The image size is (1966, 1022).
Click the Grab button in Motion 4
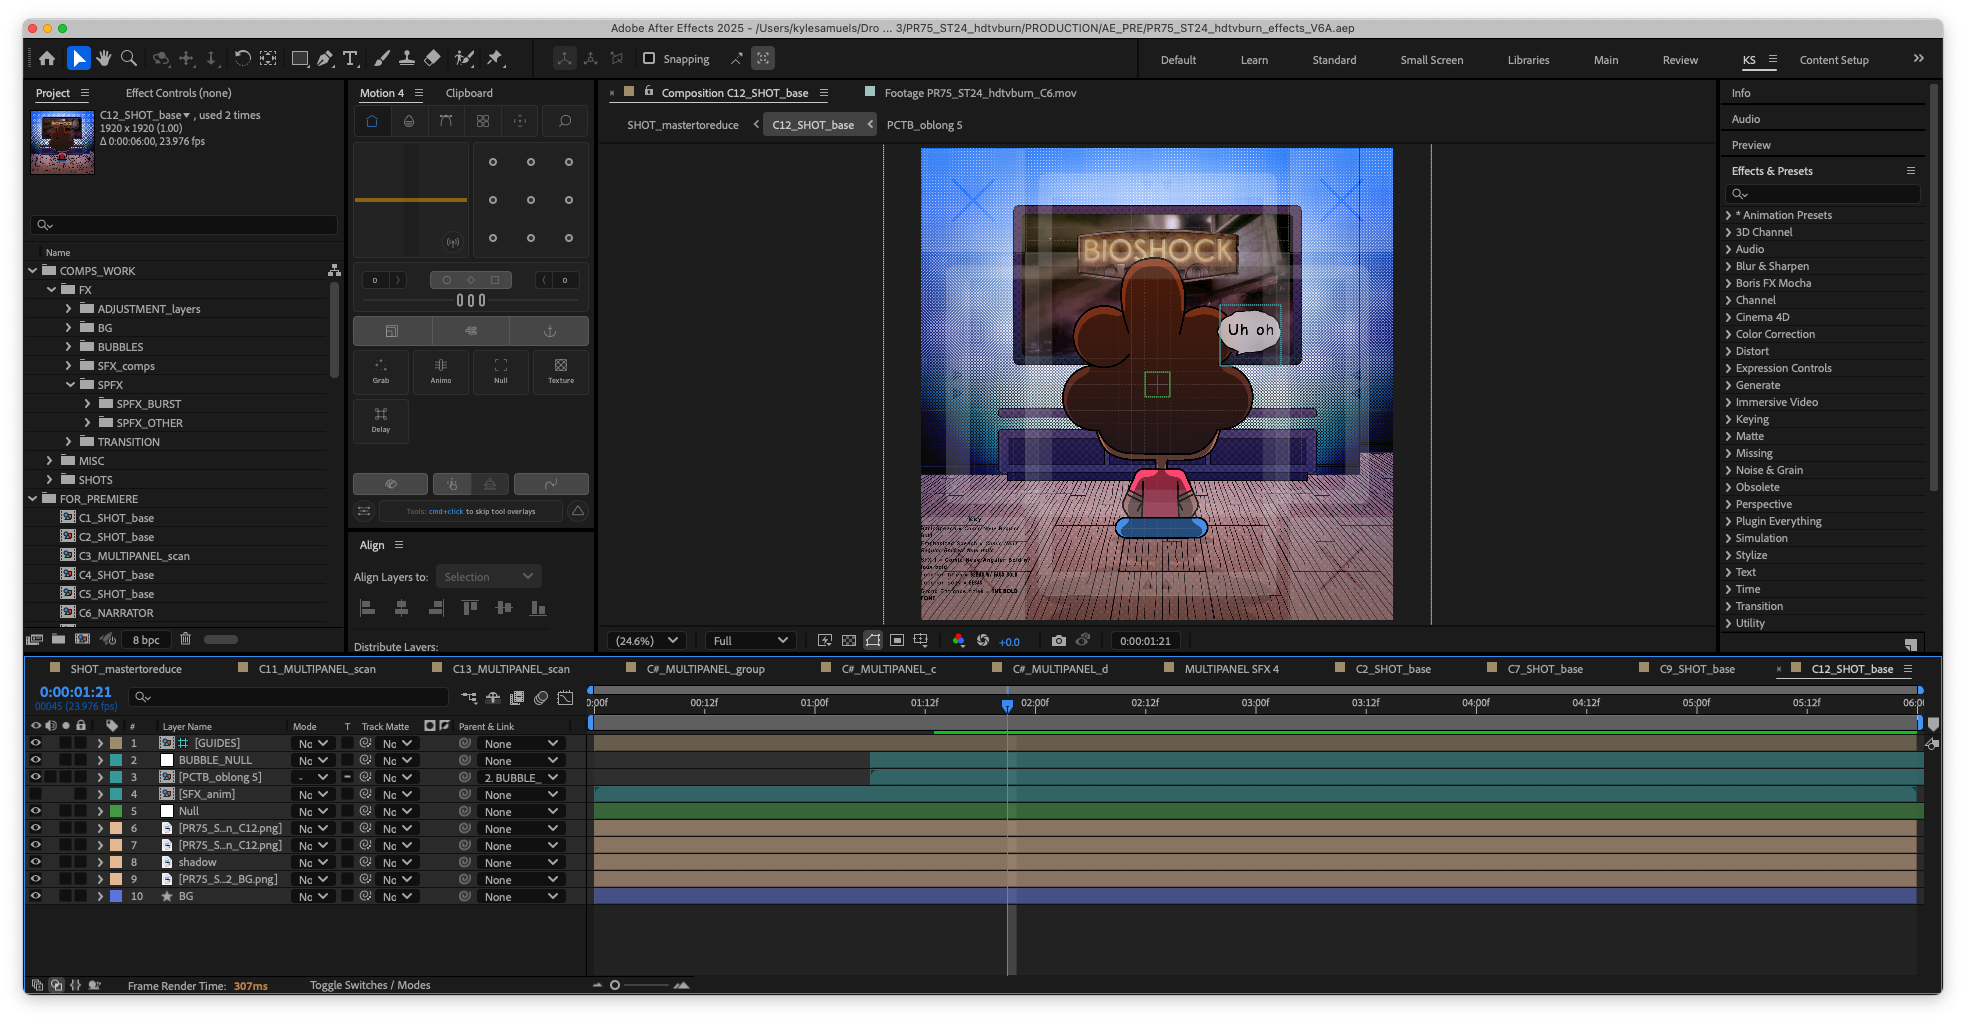click(x=381, y=371)
